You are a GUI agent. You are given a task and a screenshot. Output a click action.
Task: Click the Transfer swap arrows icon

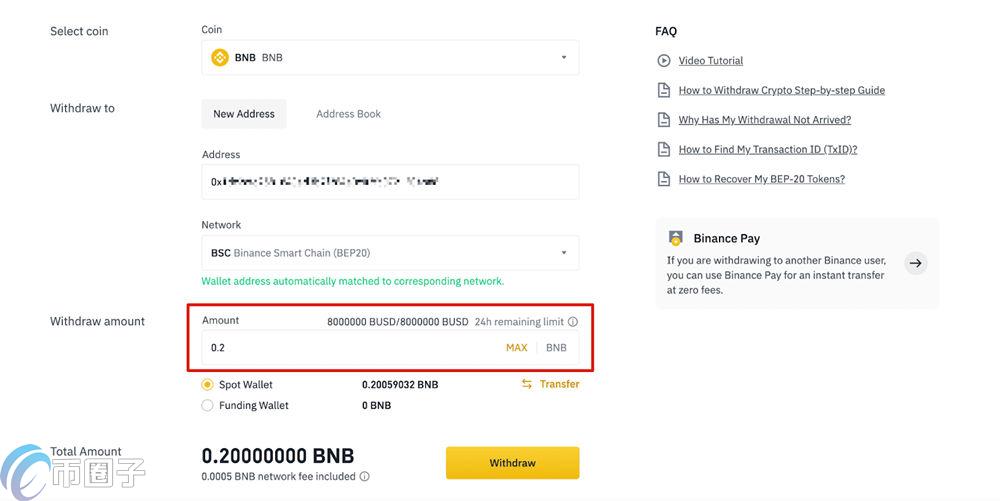pyautogui.click(x=527, y=384)
